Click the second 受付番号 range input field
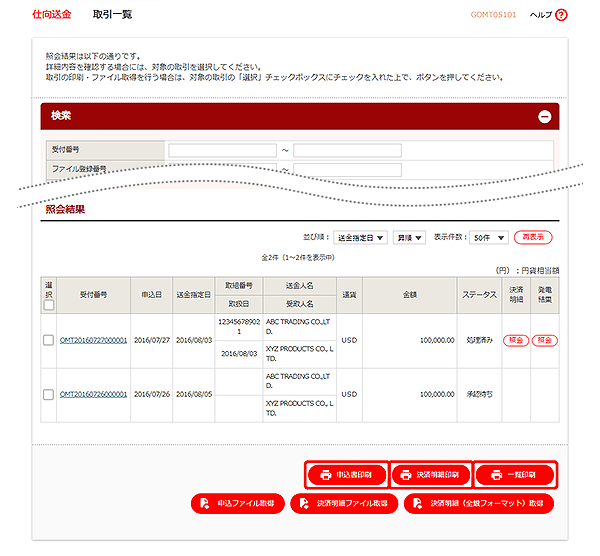The width and height of the screenshot is (600, 556). 347,150
